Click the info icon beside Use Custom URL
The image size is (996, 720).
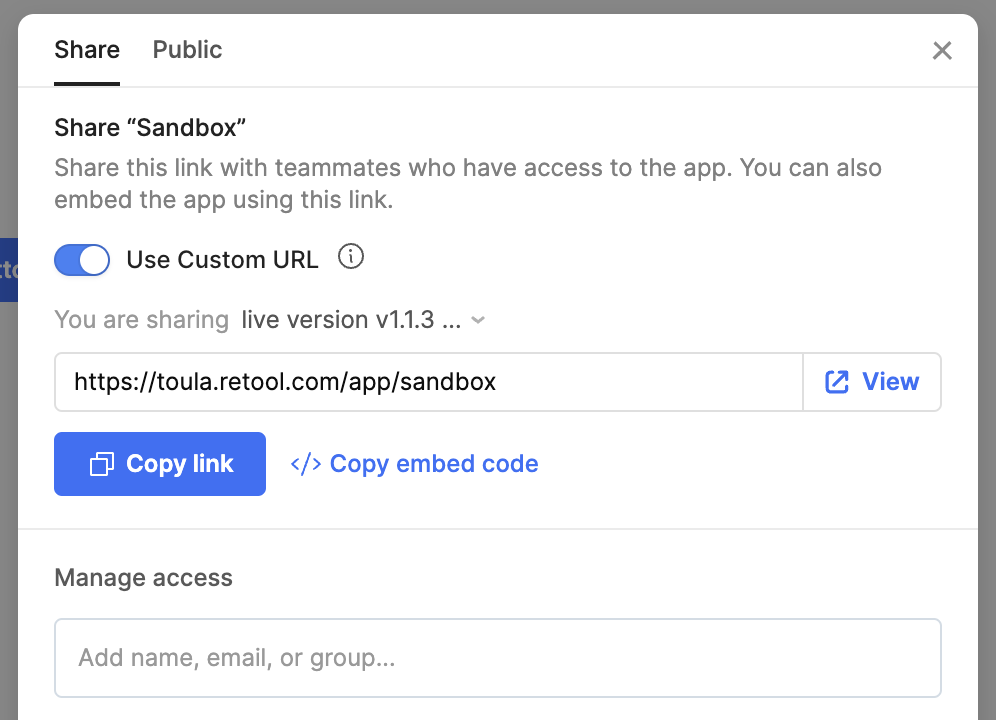point(351,258)
